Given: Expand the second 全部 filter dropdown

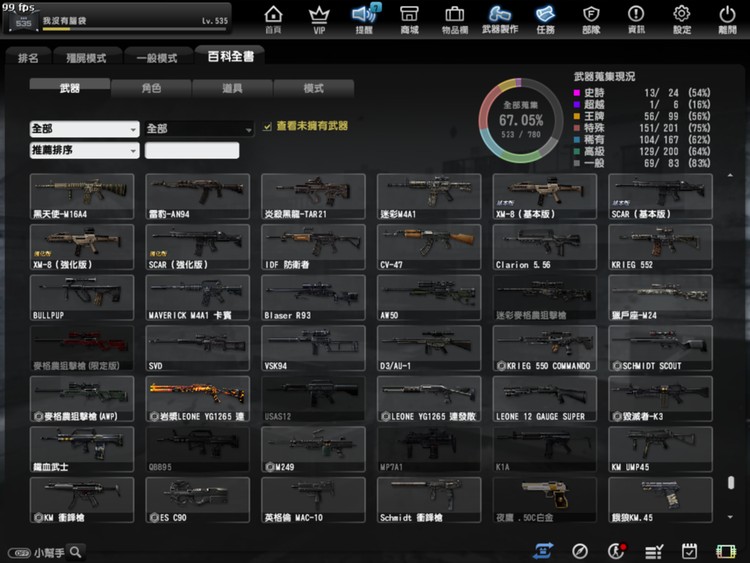Looking at the screenshot, I should 199,129.
